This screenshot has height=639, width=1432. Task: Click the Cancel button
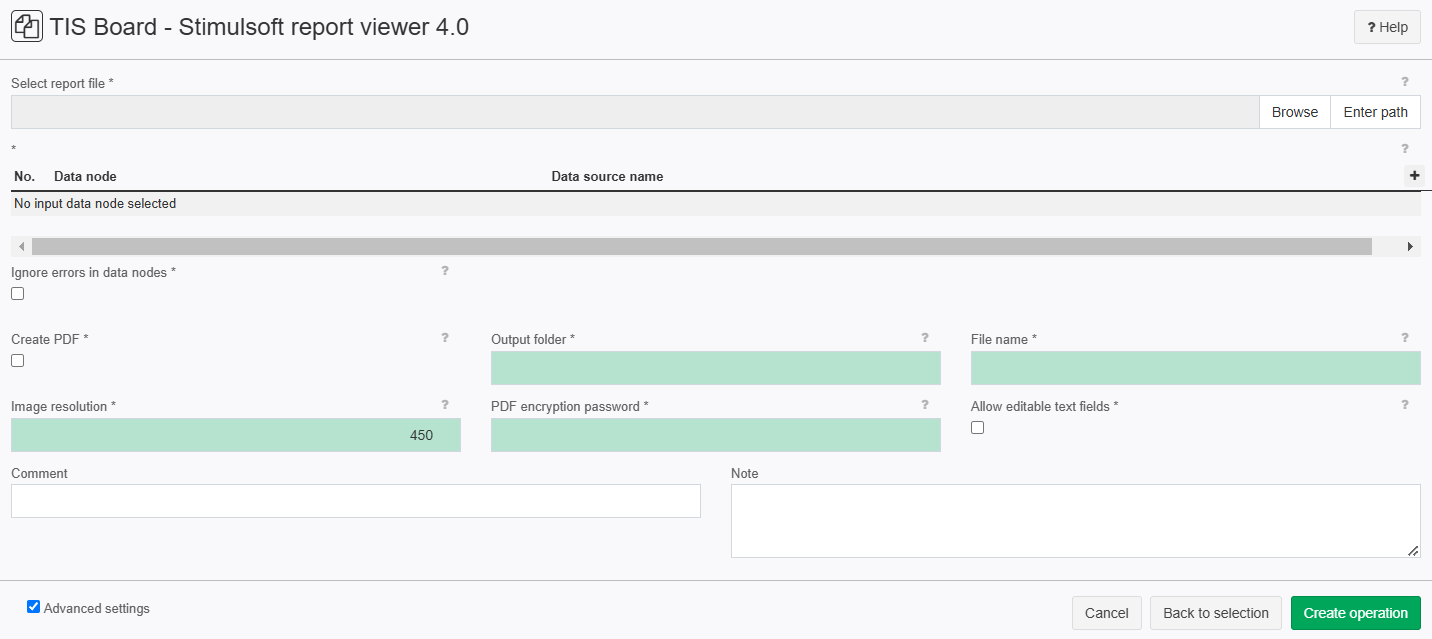click(x=1106, y=613)
